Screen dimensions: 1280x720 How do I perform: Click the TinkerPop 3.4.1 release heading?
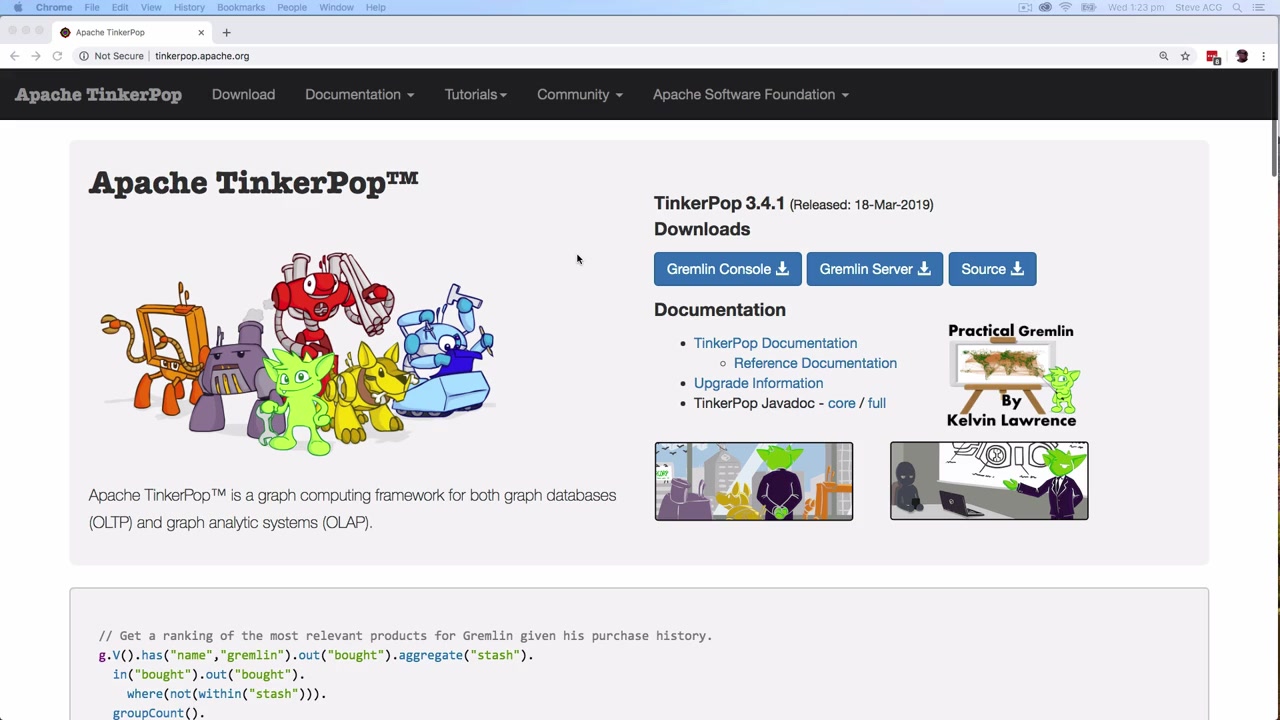[x=719, y=203]
